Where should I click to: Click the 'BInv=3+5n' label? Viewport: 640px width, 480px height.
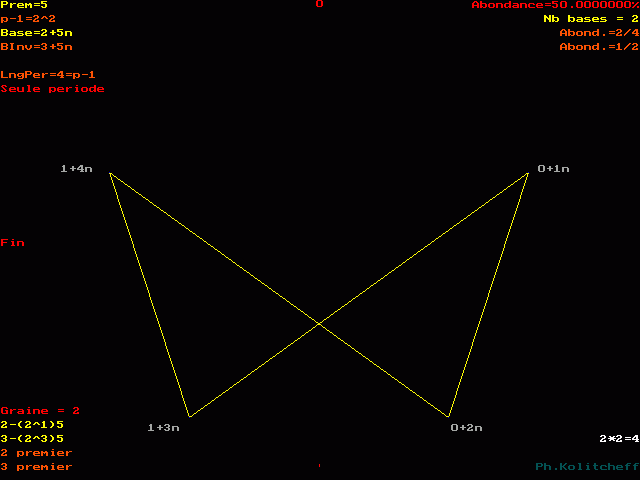[x=37, y=47]
